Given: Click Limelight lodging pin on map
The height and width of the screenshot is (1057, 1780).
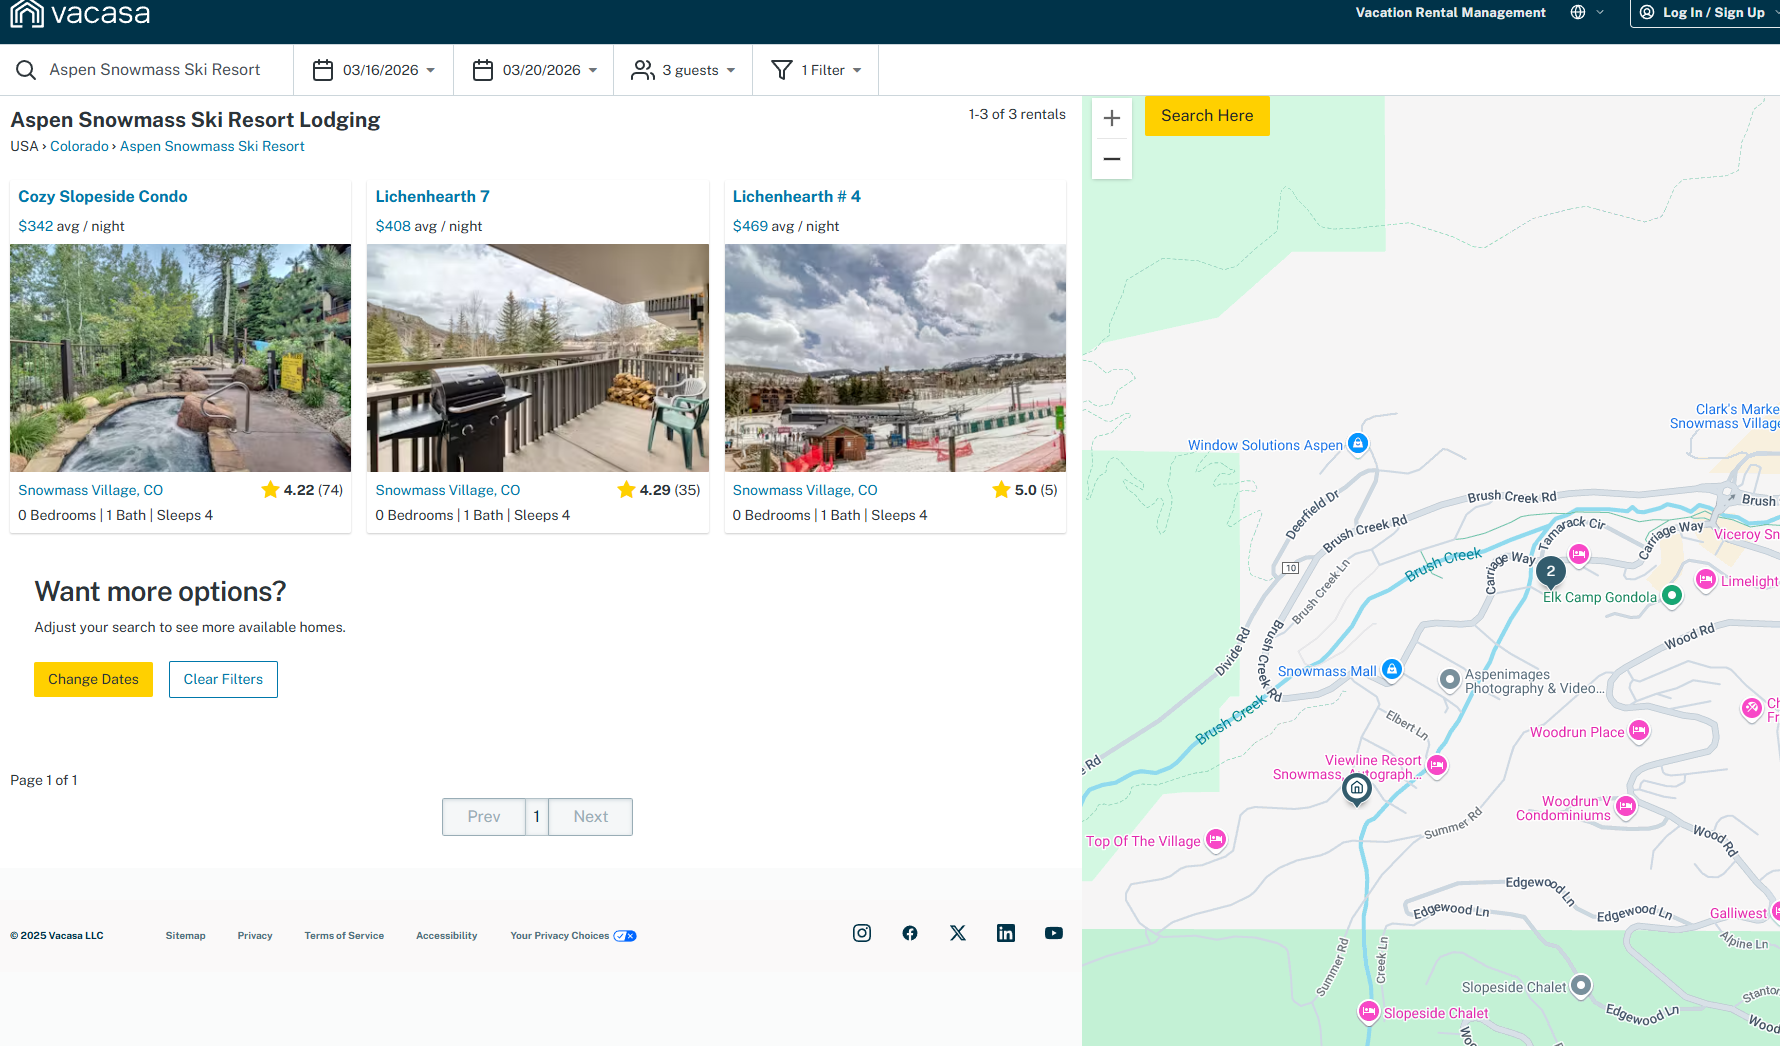Looking at the screenshot, I should click(1706, 580).
